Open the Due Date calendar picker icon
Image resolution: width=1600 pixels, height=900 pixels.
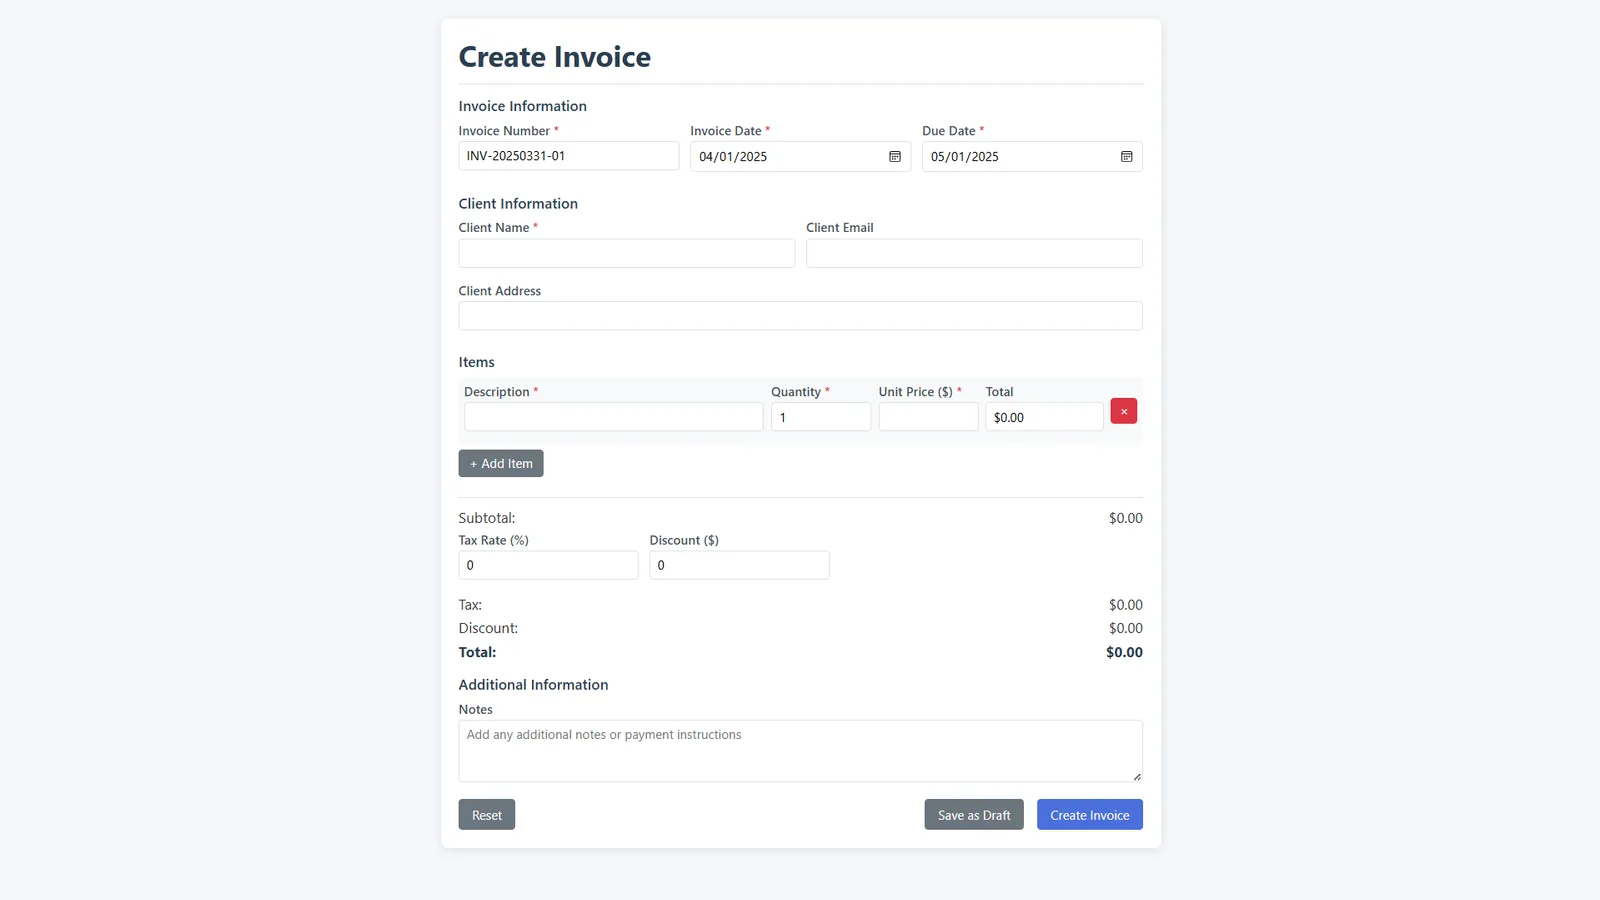1127,157
